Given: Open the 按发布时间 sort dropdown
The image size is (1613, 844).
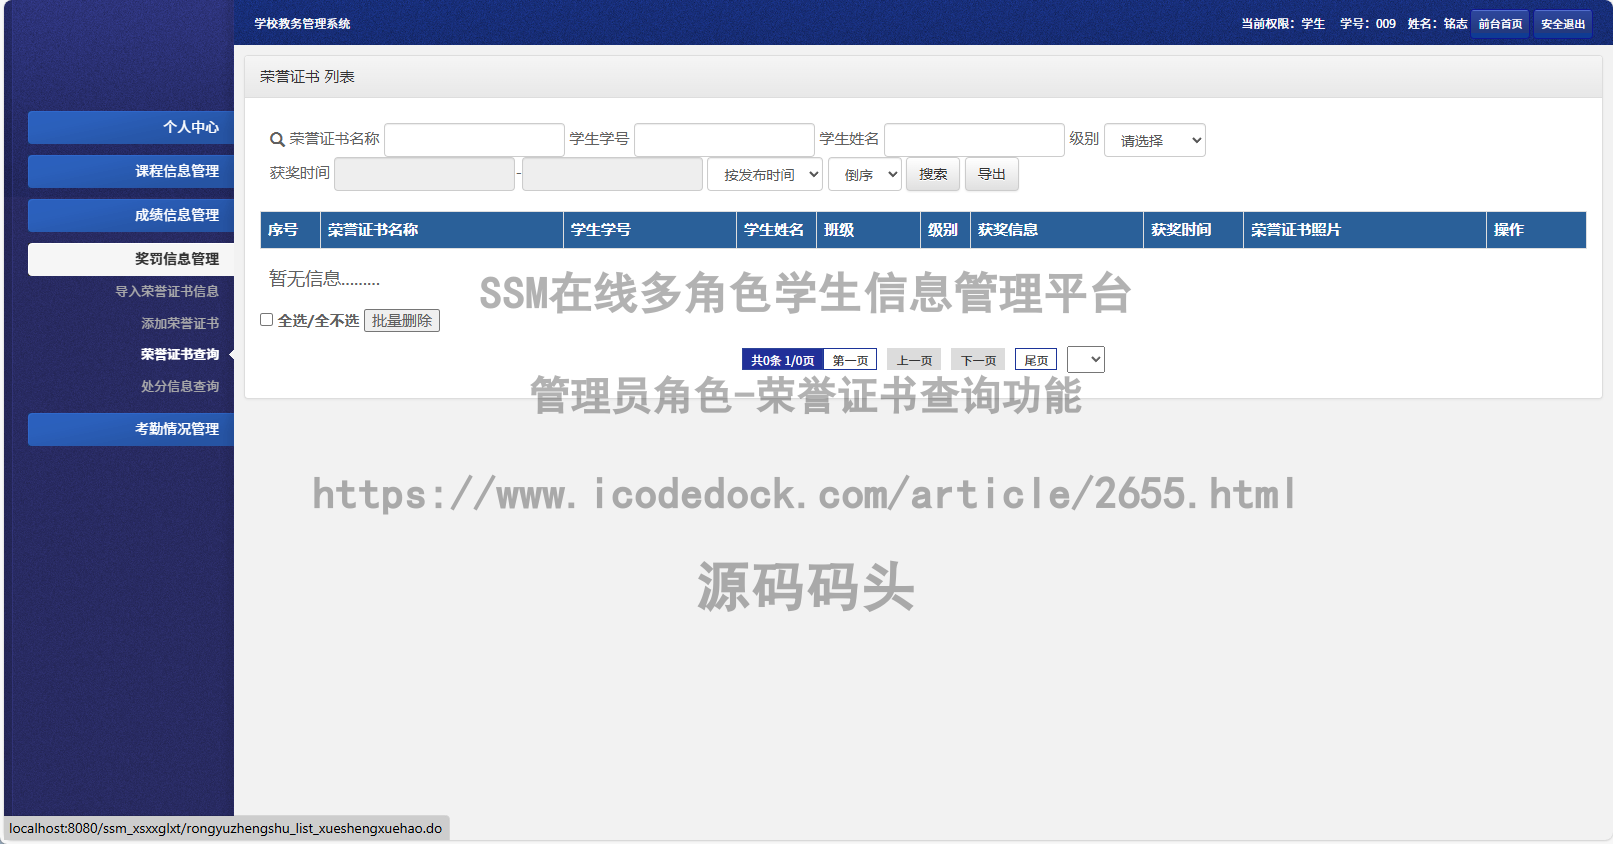Looking at the screenshot, I should coord(765,175).
